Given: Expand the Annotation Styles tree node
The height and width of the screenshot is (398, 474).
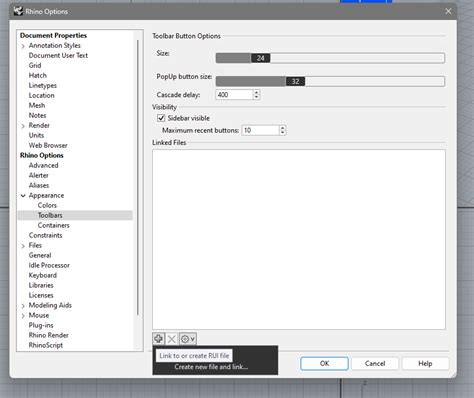Looking at the screenshot, I should (23, 46).
